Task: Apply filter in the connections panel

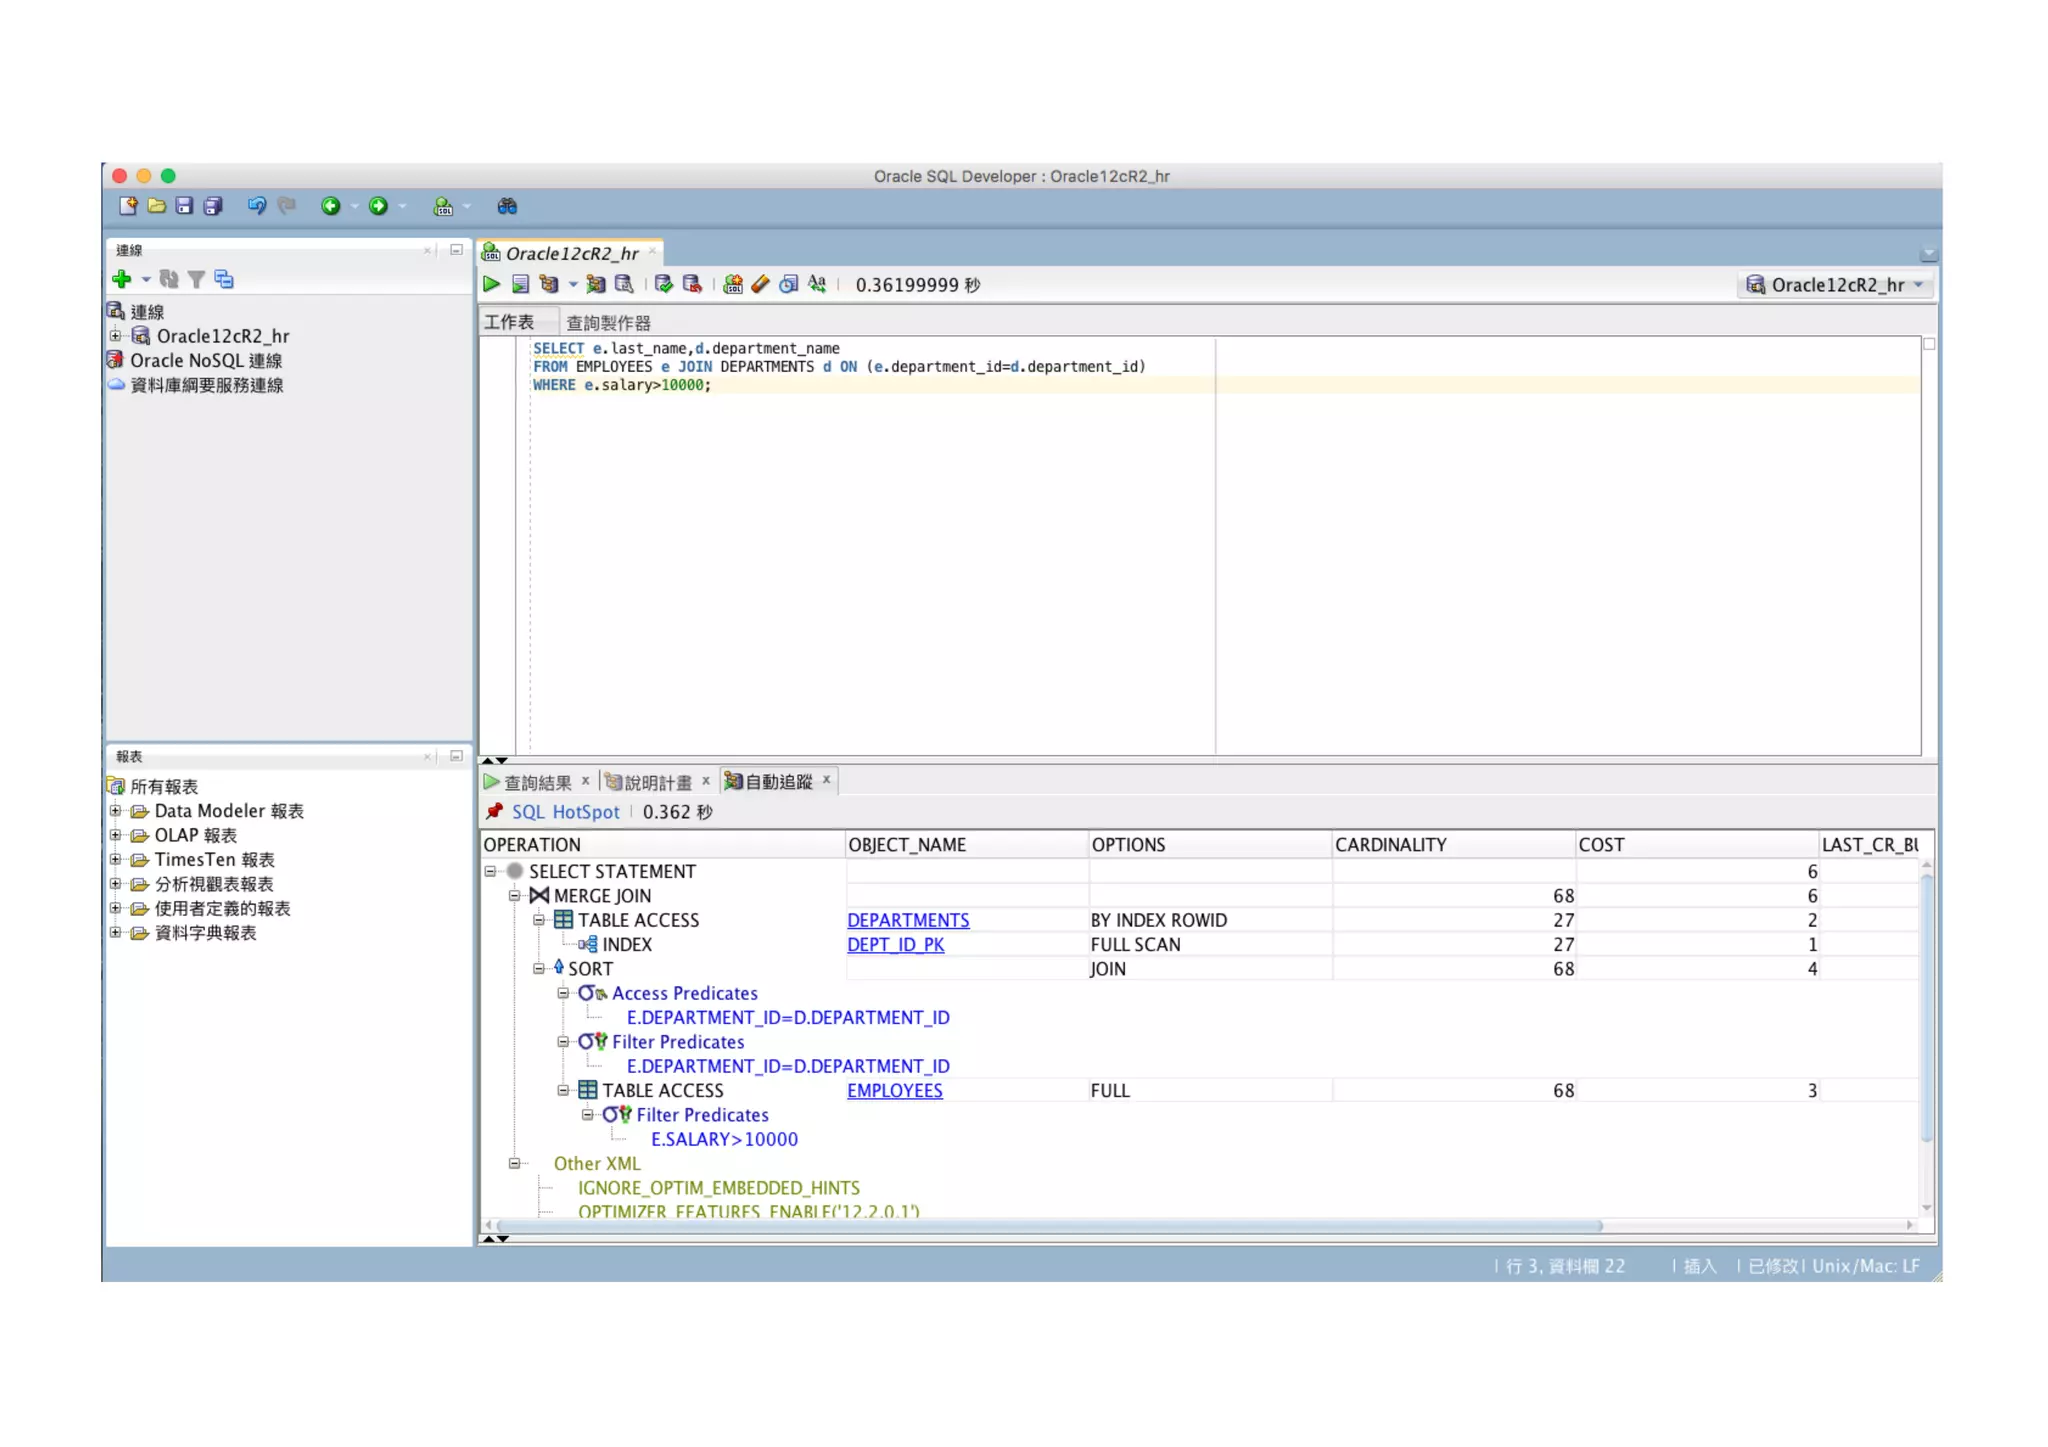Action: pyautogui.click(x=197, y=279)
